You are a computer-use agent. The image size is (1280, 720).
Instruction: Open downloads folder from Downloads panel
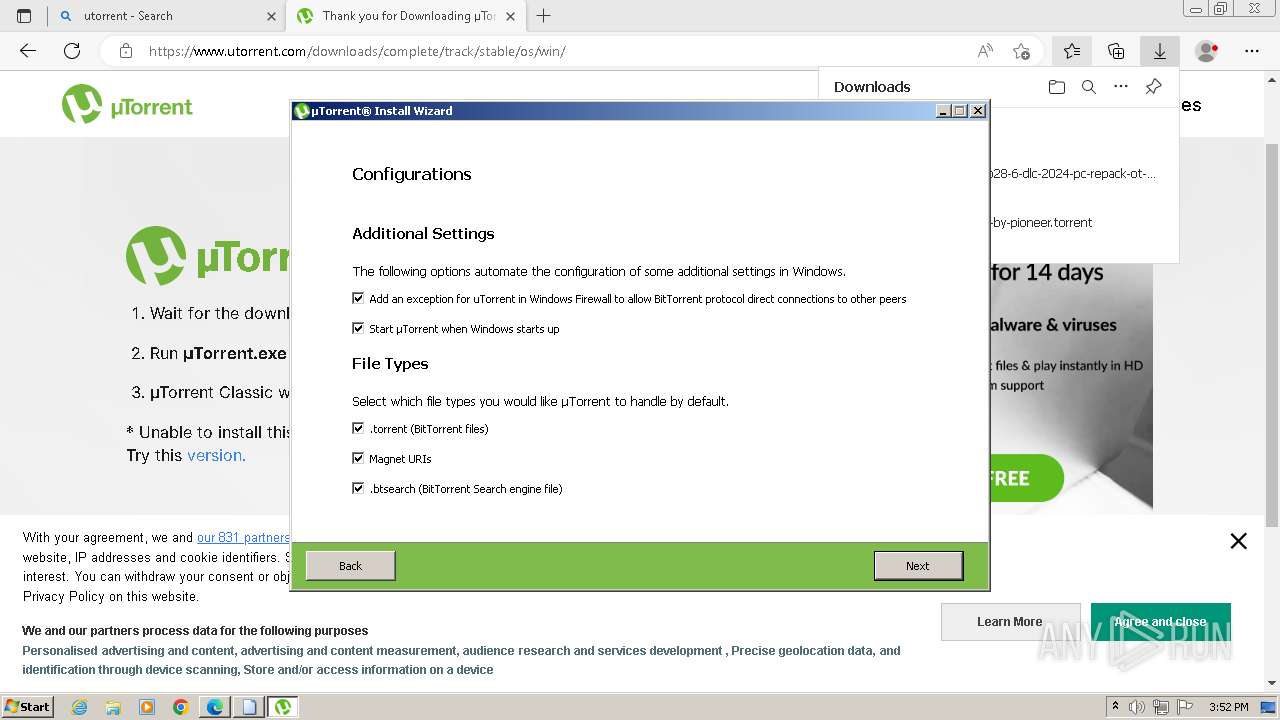(1057, 87)
